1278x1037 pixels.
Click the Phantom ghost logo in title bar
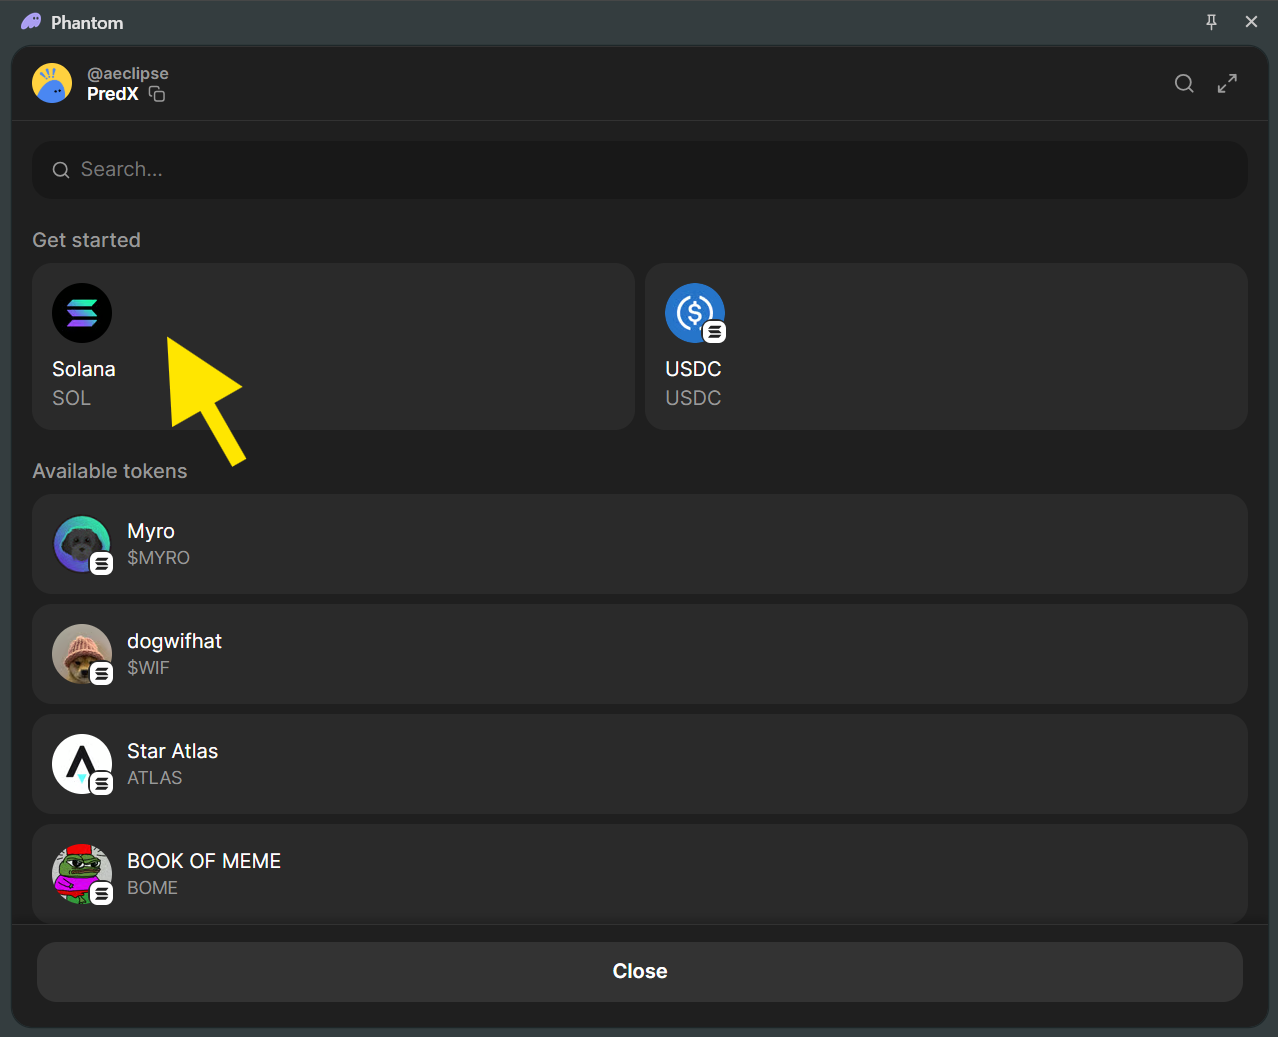tap(31, 22)
